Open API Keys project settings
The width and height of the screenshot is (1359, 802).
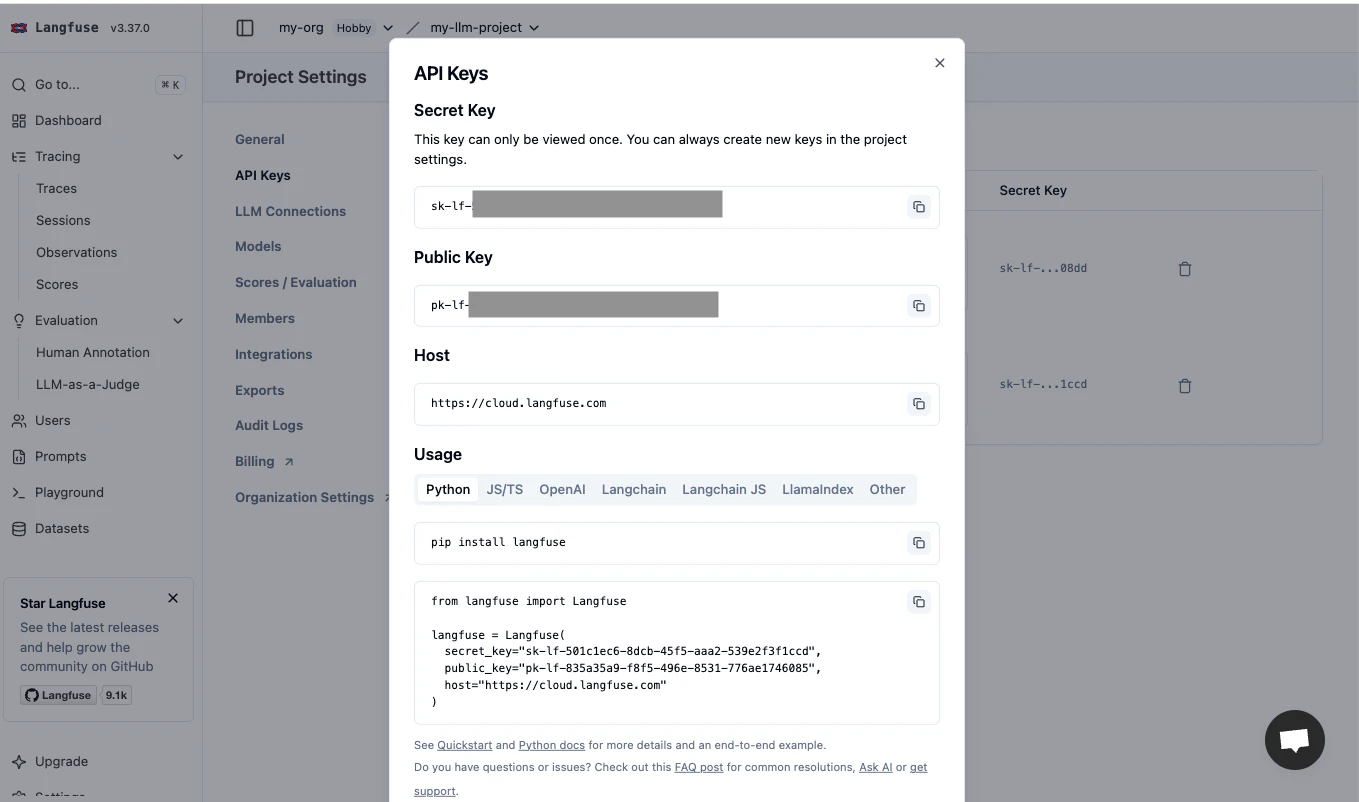coord(263,176)
